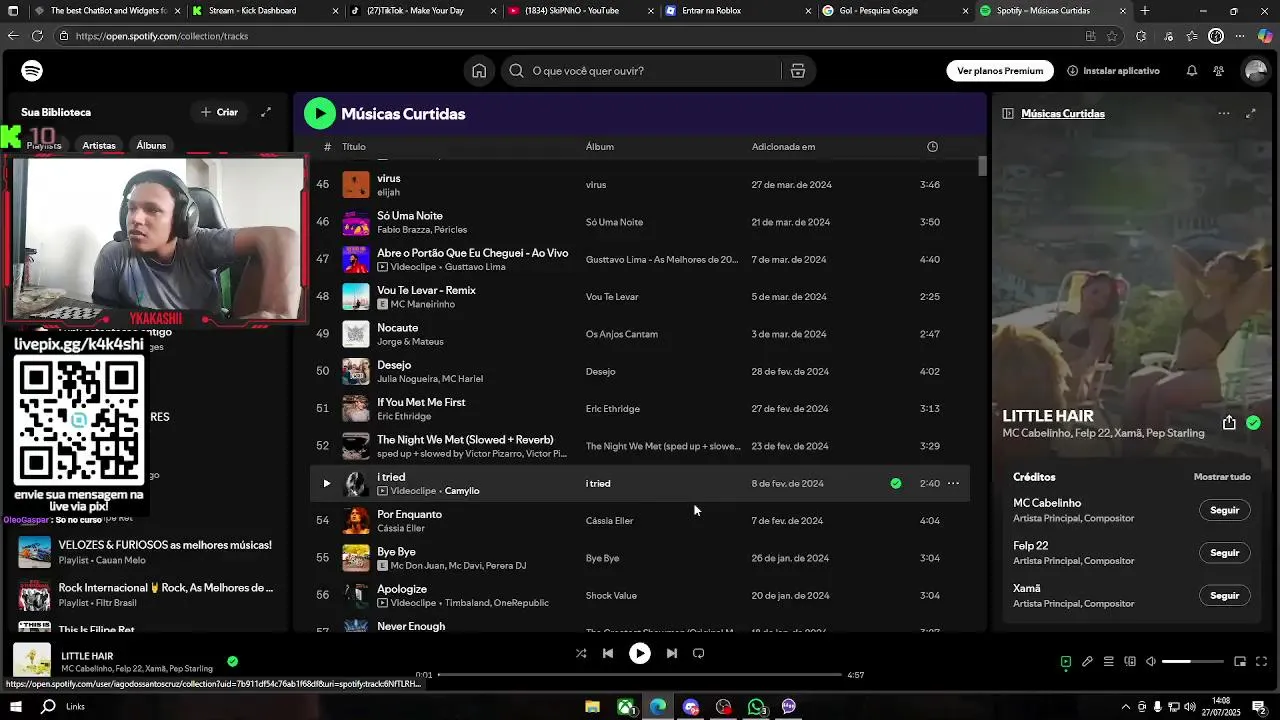Hide the now playing panel icon
Screen dimensions: 1280x720
tap(1008, 114)
